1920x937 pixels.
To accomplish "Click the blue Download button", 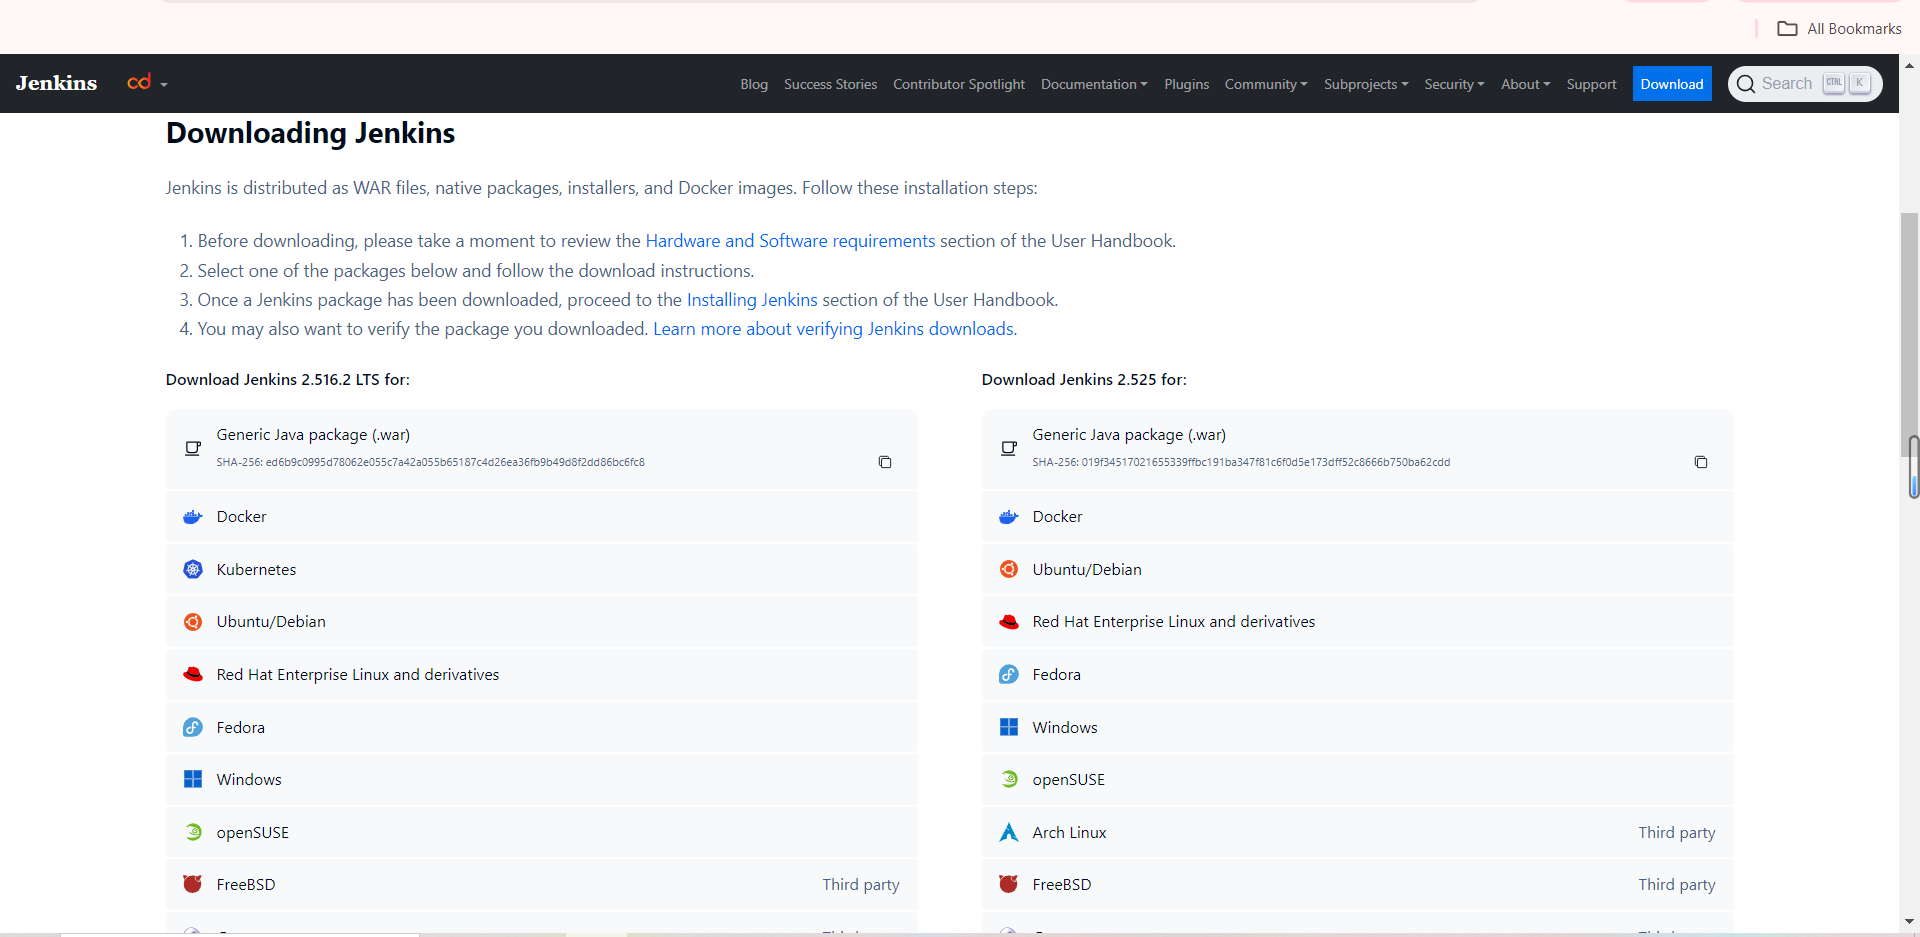I will tap(1672, 84).
